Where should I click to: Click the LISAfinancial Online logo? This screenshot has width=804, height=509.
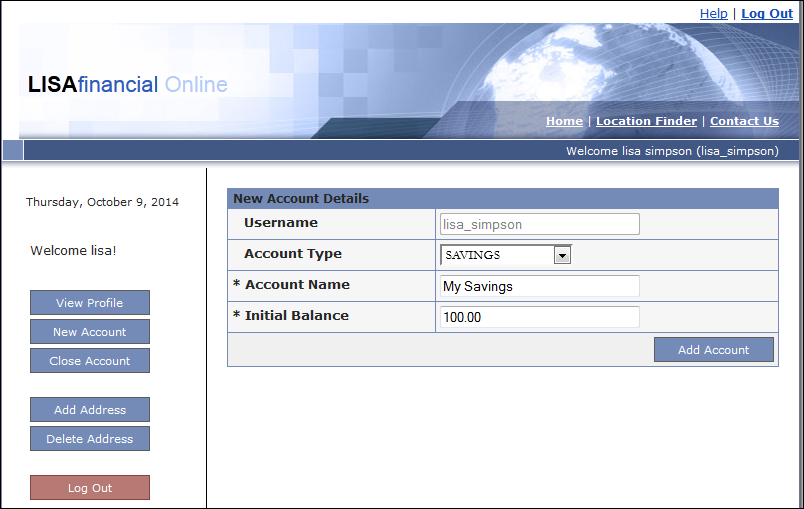[128, 85]
